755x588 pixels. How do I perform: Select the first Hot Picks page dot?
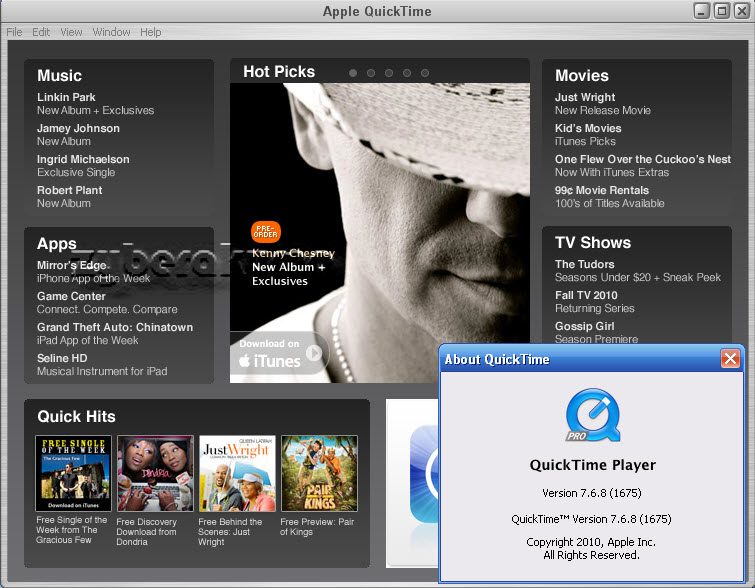[x=353, y=73]
